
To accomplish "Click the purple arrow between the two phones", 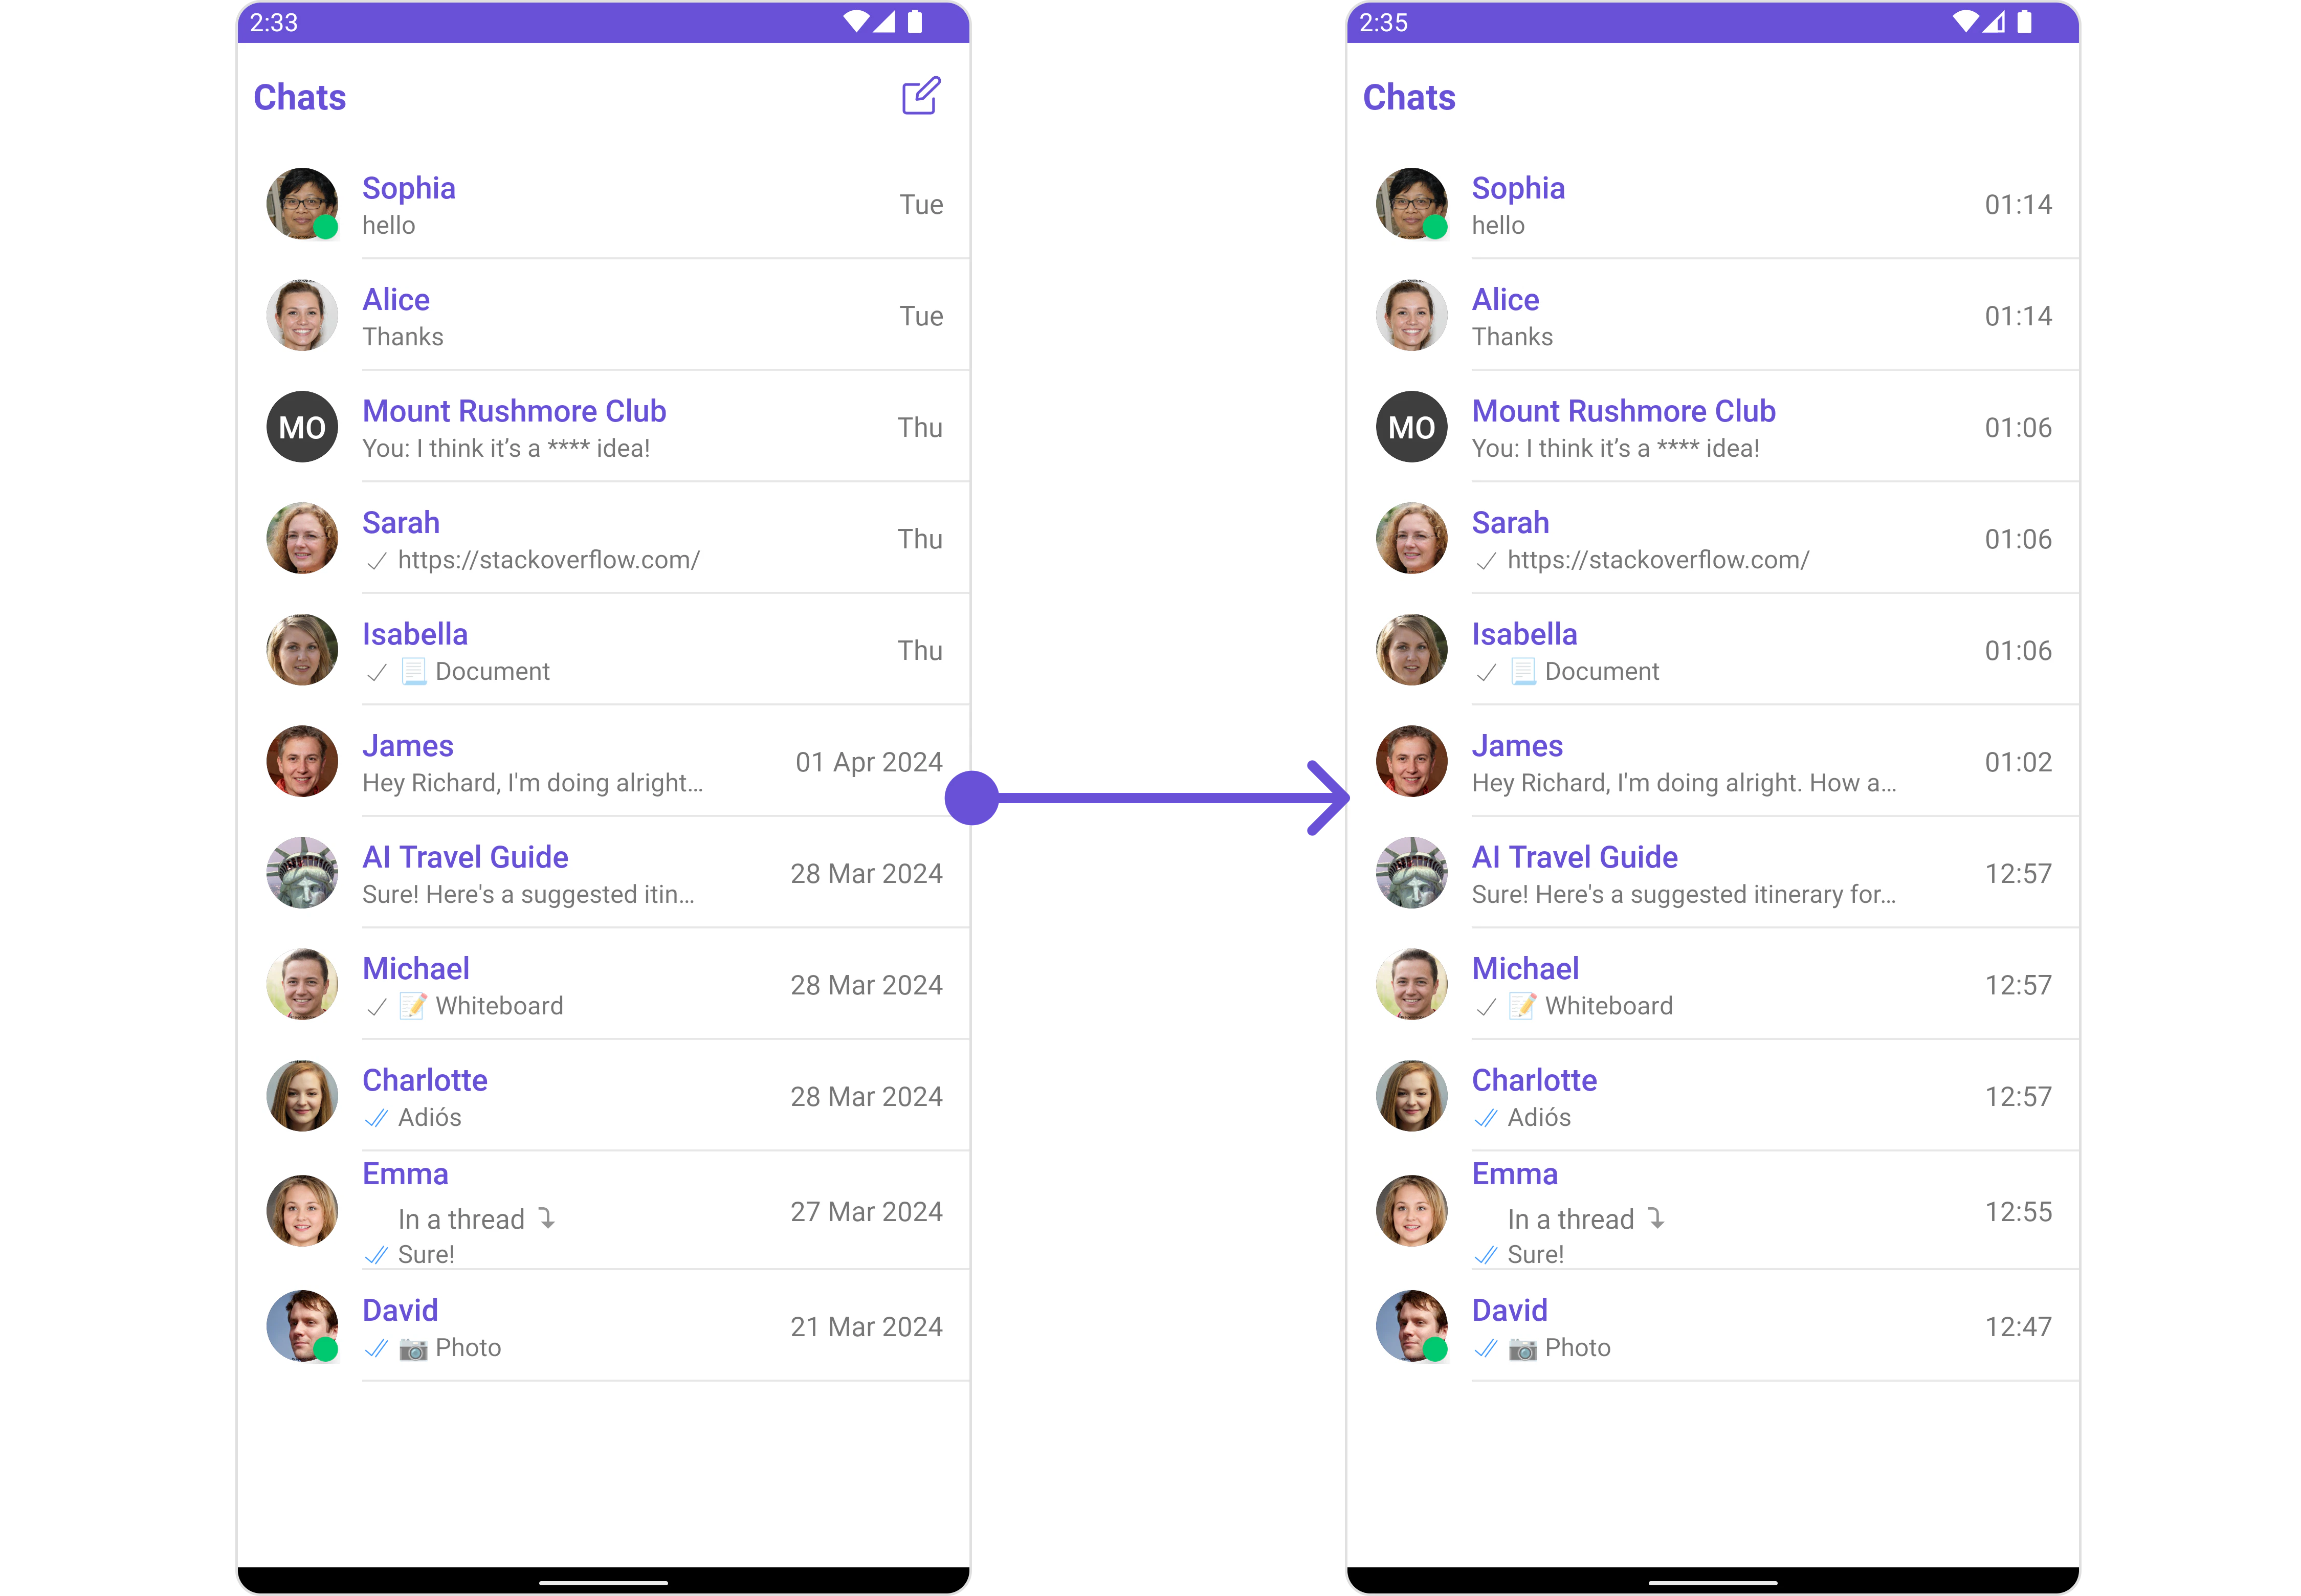I will pyautogui.click(x=1147, y=797).
